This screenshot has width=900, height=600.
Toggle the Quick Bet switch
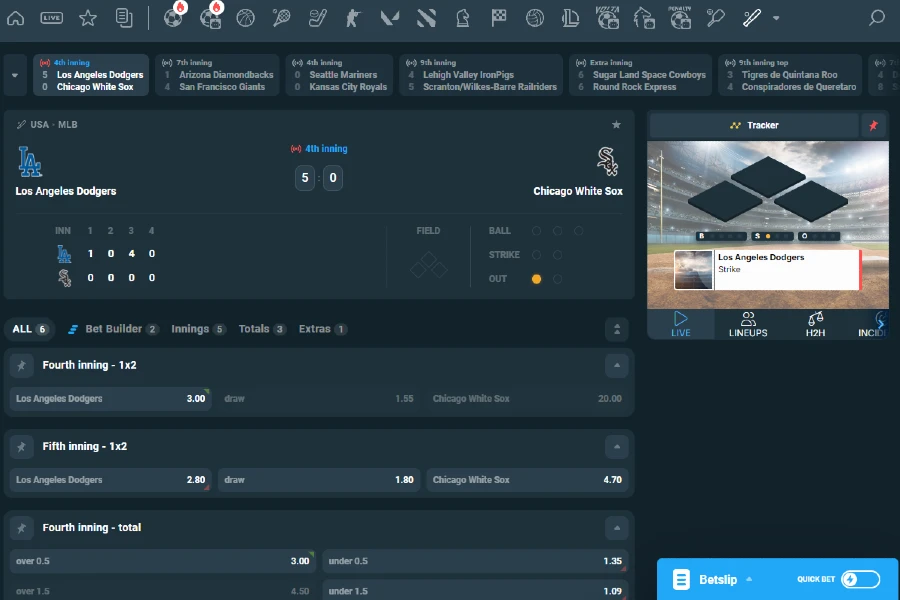(859, 579)
